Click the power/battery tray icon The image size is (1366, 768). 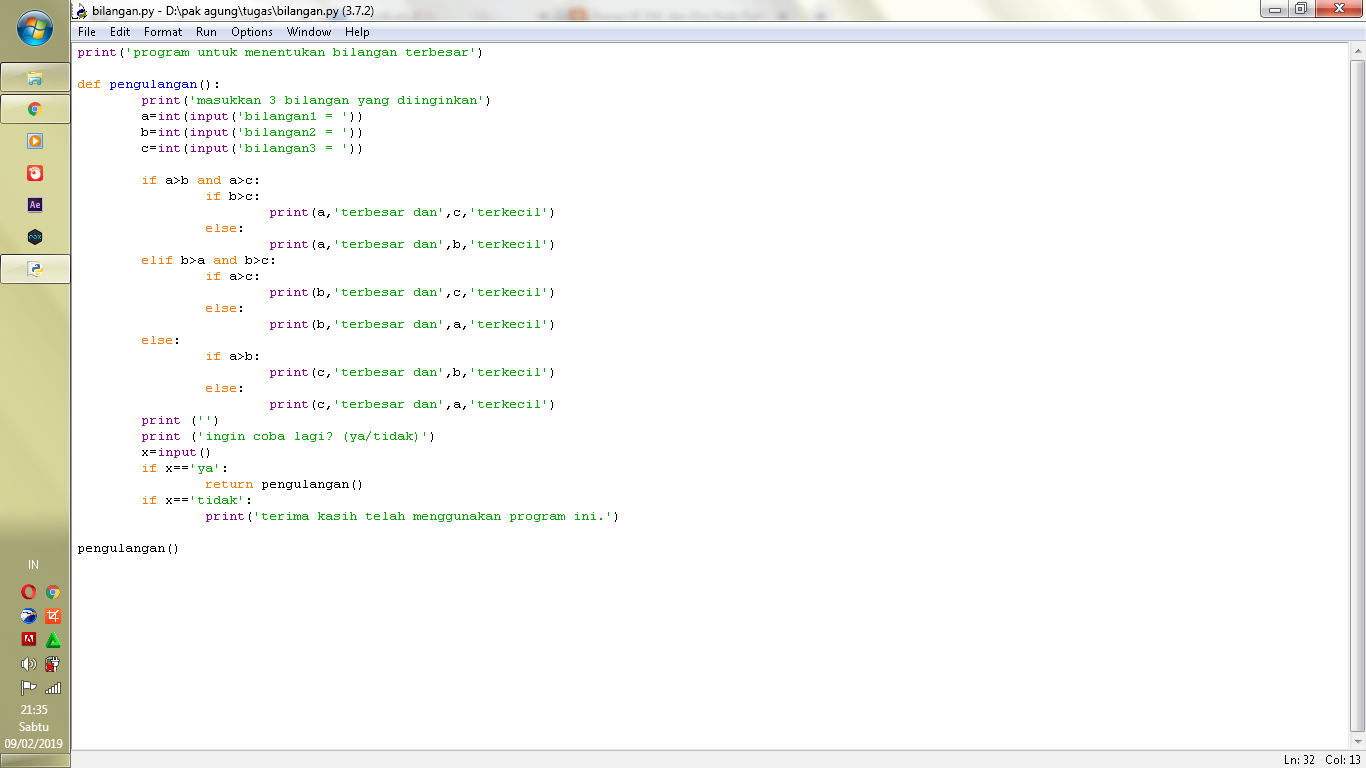click(53, 664)
